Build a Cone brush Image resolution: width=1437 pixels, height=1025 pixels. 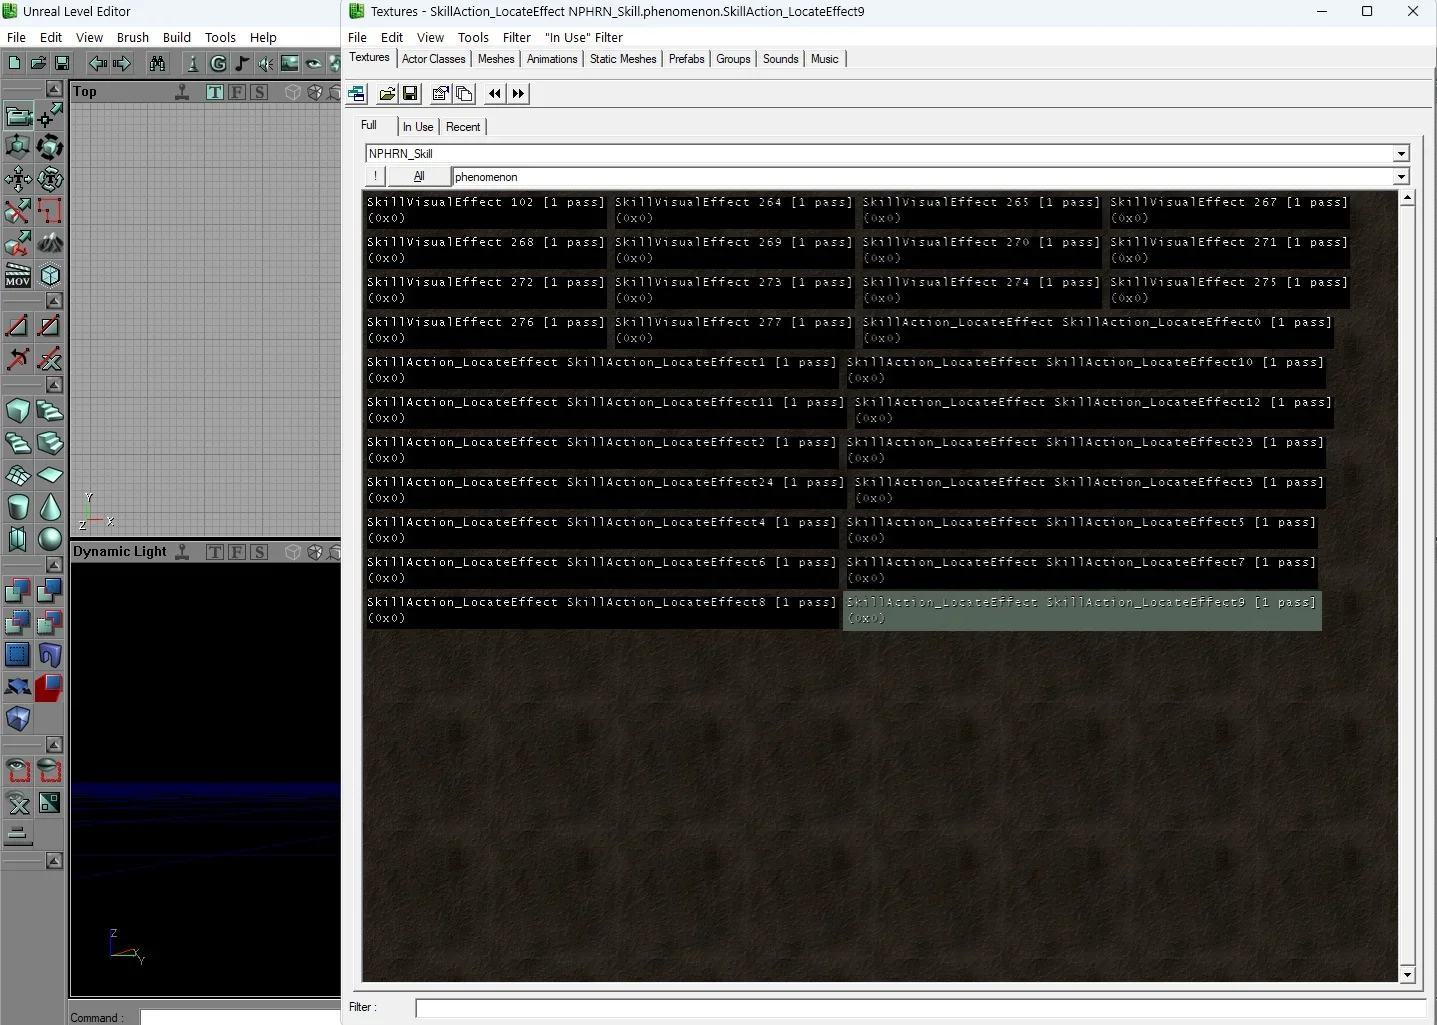click(x=50, y=507)
